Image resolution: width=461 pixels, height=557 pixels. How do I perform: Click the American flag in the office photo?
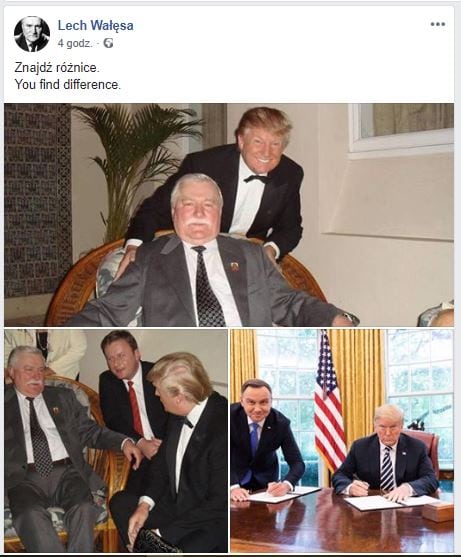click(329, 401)
